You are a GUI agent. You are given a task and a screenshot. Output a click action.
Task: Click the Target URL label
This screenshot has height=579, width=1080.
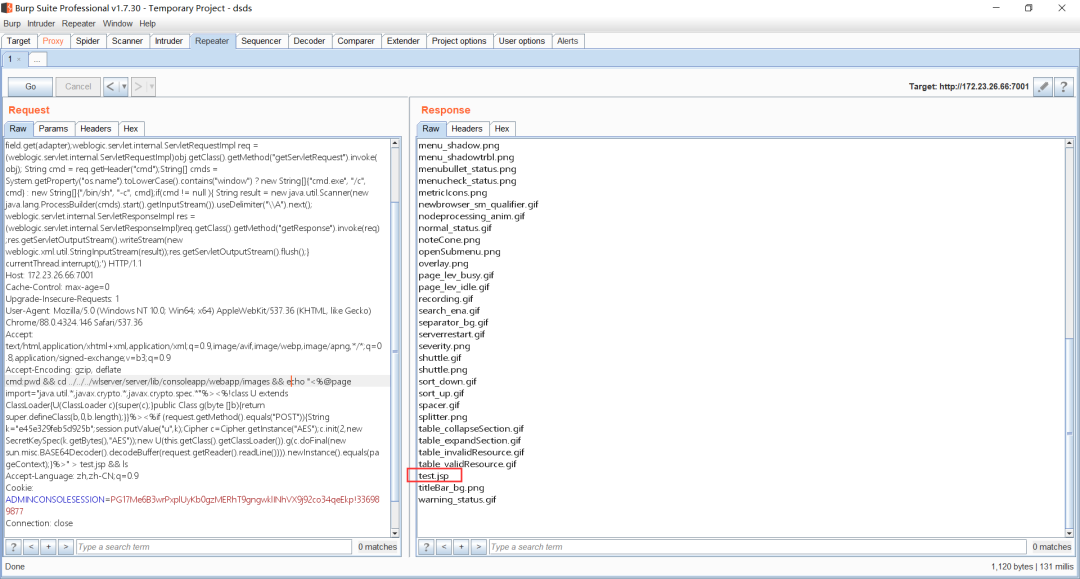click(x=968, y=87)
